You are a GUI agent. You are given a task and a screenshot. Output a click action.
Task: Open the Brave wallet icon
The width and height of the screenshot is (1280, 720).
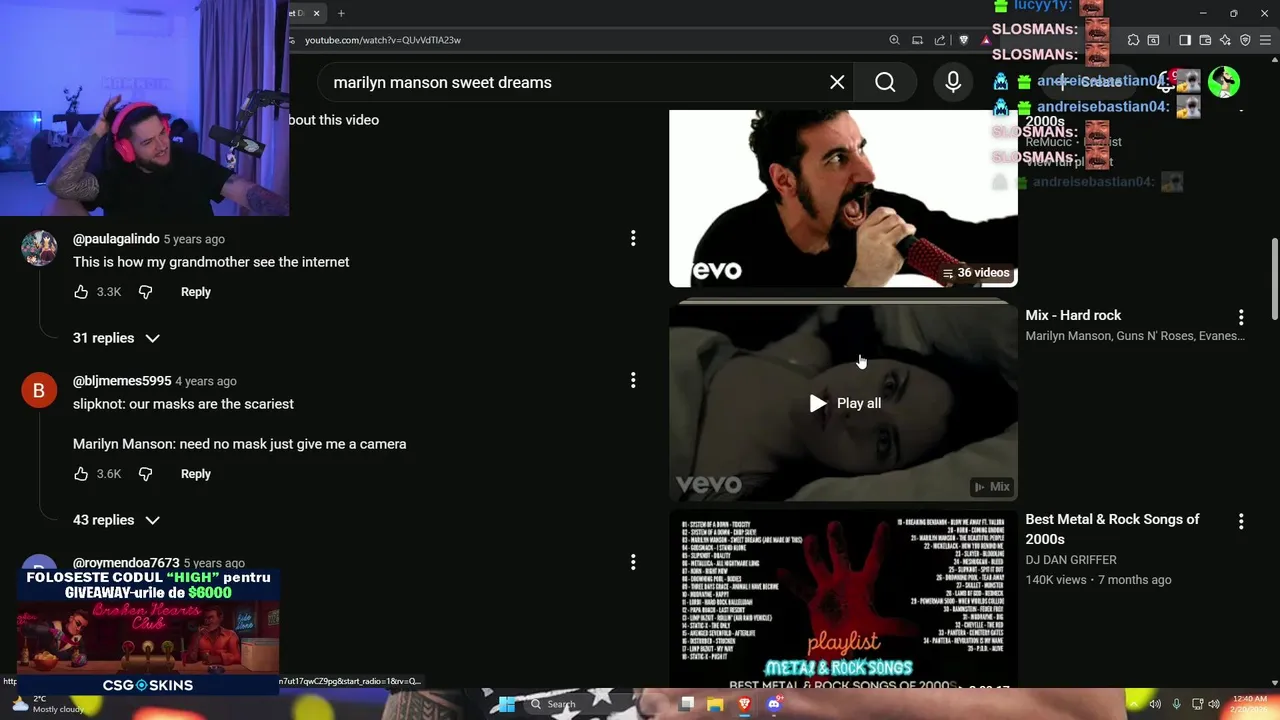point(1205,40)
